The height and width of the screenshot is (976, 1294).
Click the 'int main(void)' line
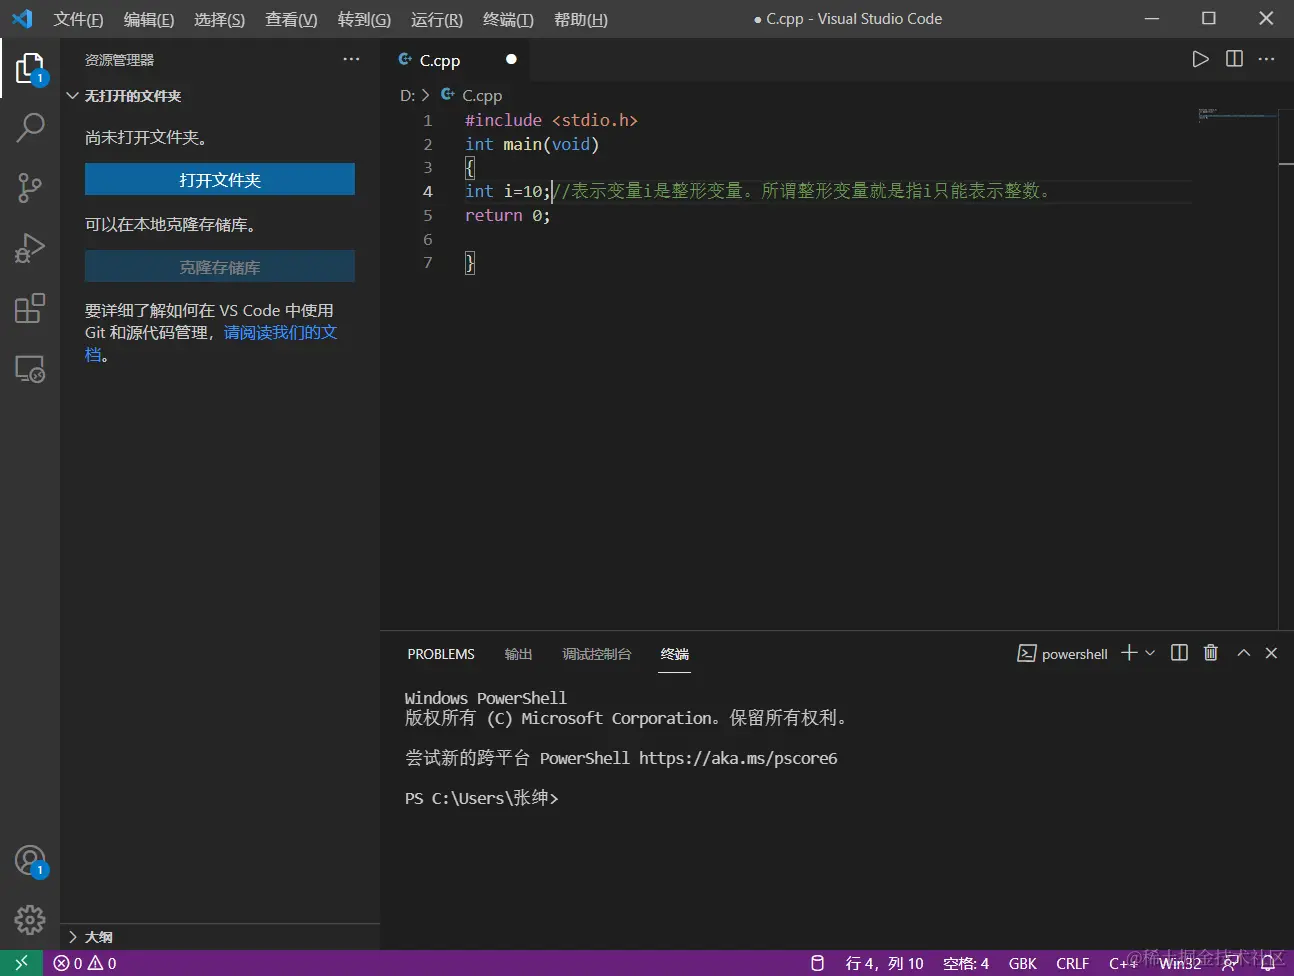(x=532, y=144)
